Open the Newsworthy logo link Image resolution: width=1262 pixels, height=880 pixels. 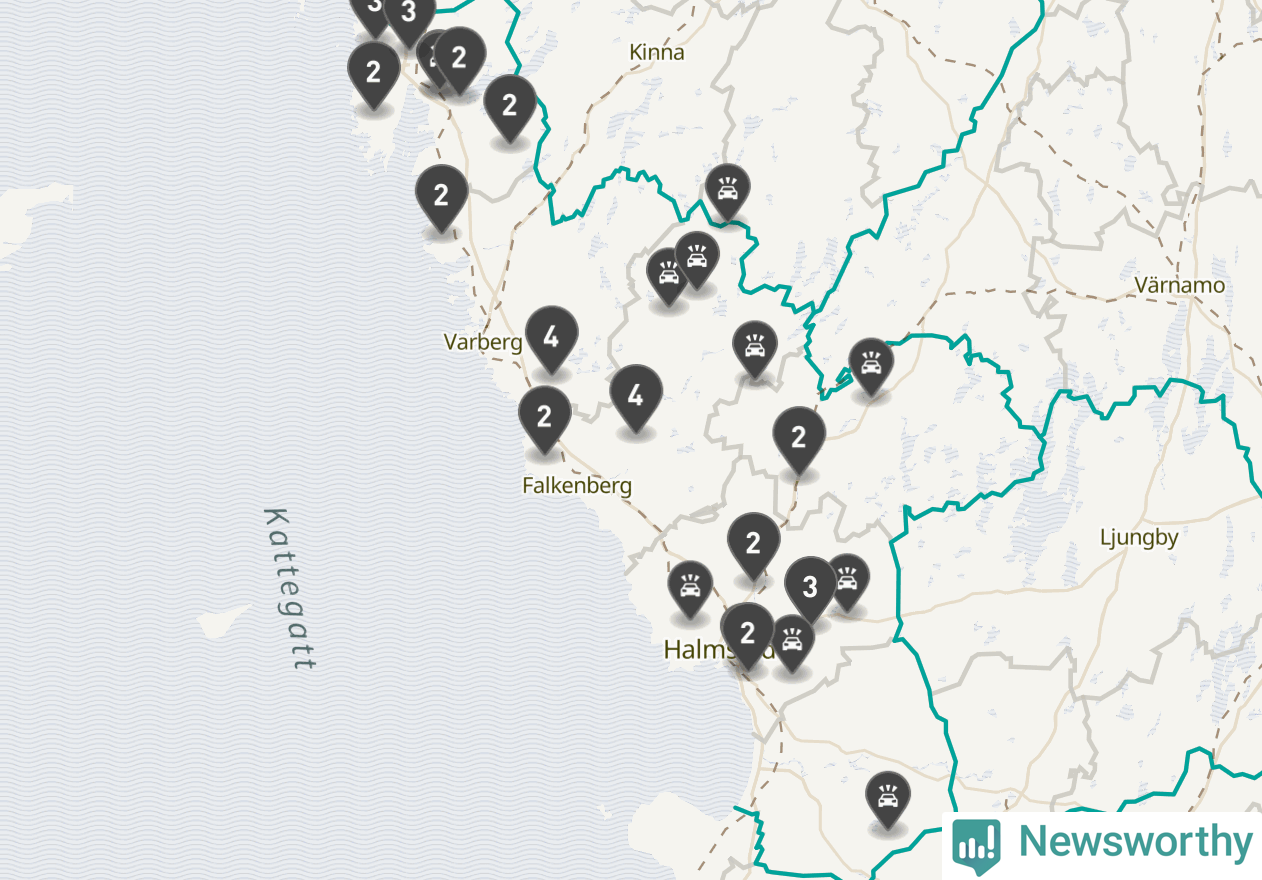click(1102, 843)
